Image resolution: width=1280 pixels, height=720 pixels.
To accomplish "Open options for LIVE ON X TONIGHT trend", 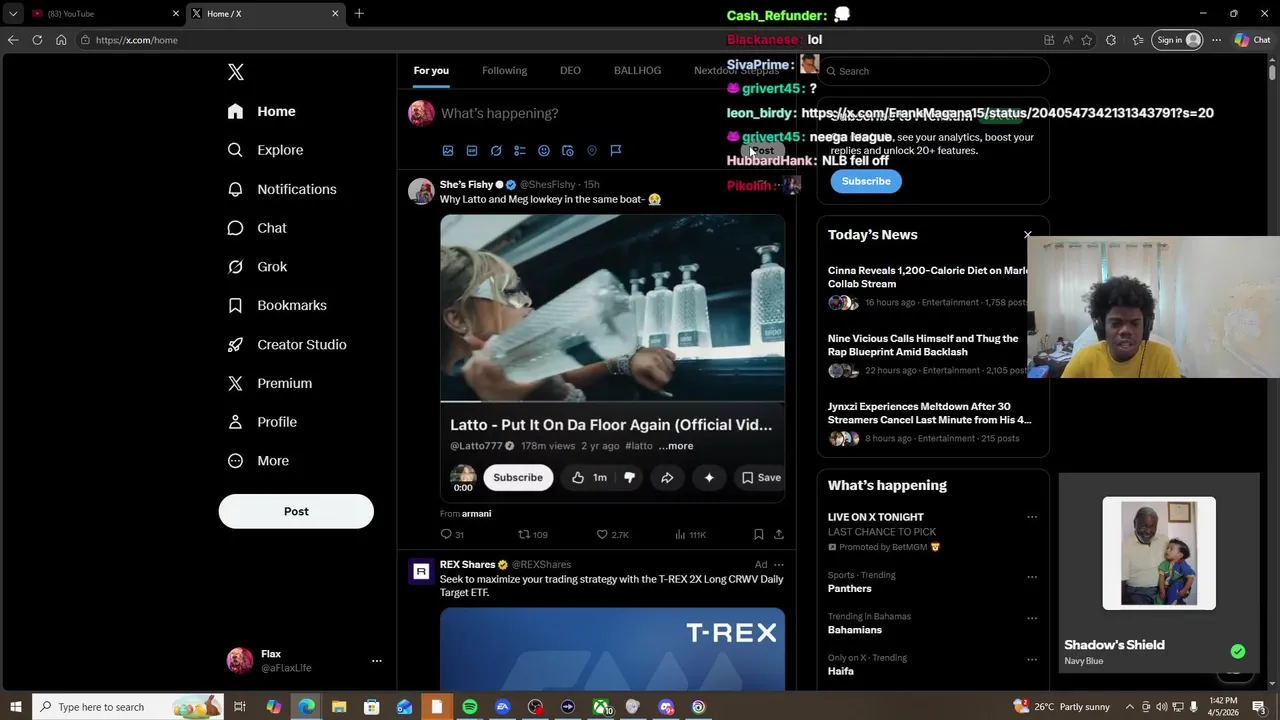I will coord(1032,518).
